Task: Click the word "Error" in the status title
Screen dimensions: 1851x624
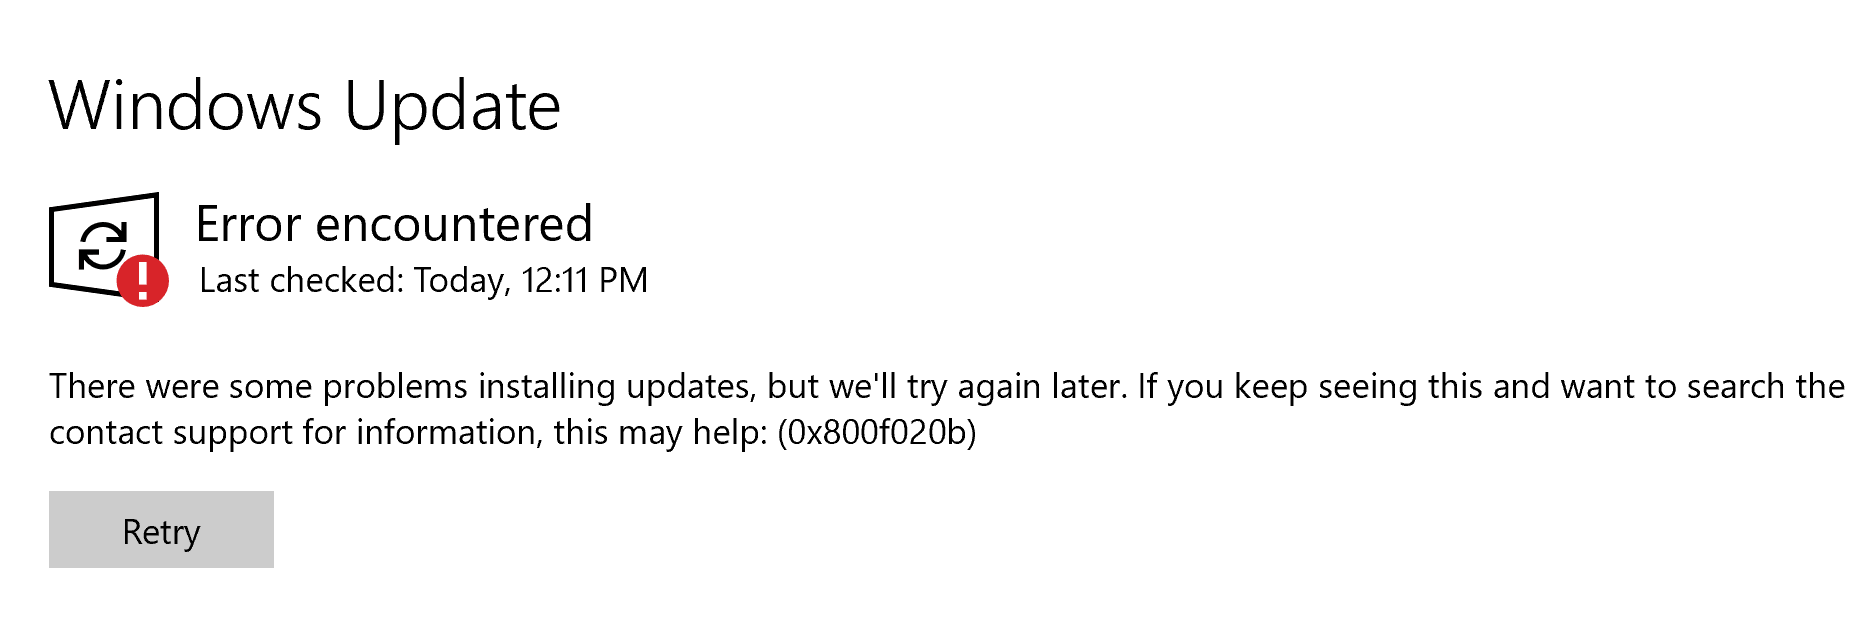Action: click(x=249, y=224)
